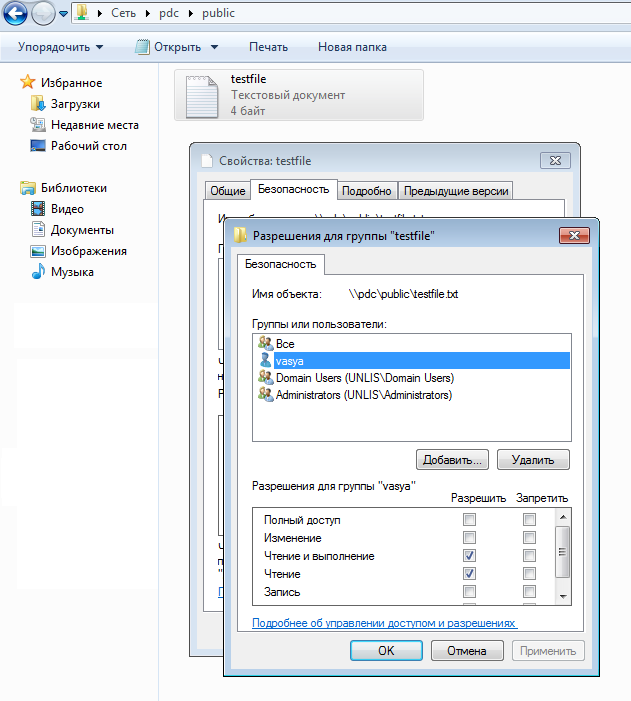
Task: Expand the Упорядочить dropdown menu
Action: click(x=60, y=47)
